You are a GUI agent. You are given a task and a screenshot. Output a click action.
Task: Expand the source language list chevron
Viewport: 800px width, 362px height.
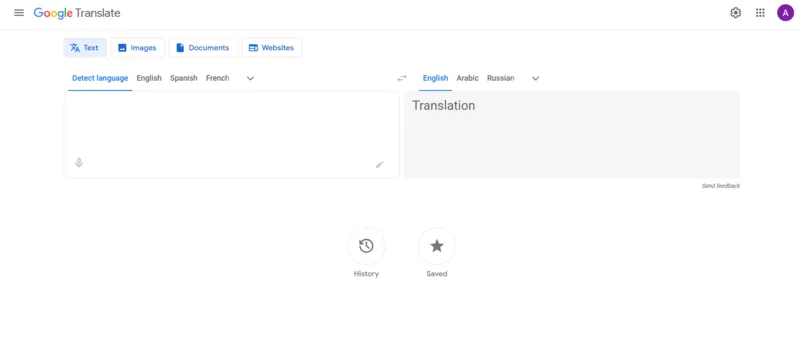coord(250,79)
